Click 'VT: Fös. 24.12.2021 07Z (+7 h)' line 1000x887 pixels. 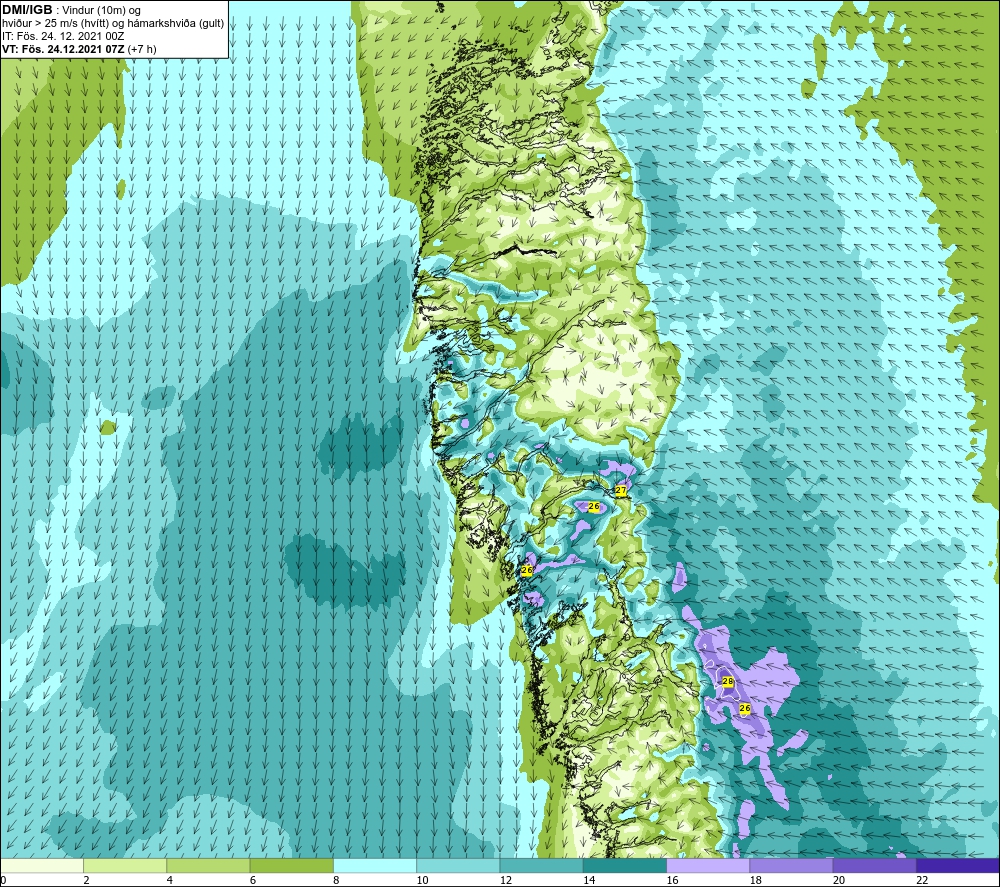click(x=80, y=48)
